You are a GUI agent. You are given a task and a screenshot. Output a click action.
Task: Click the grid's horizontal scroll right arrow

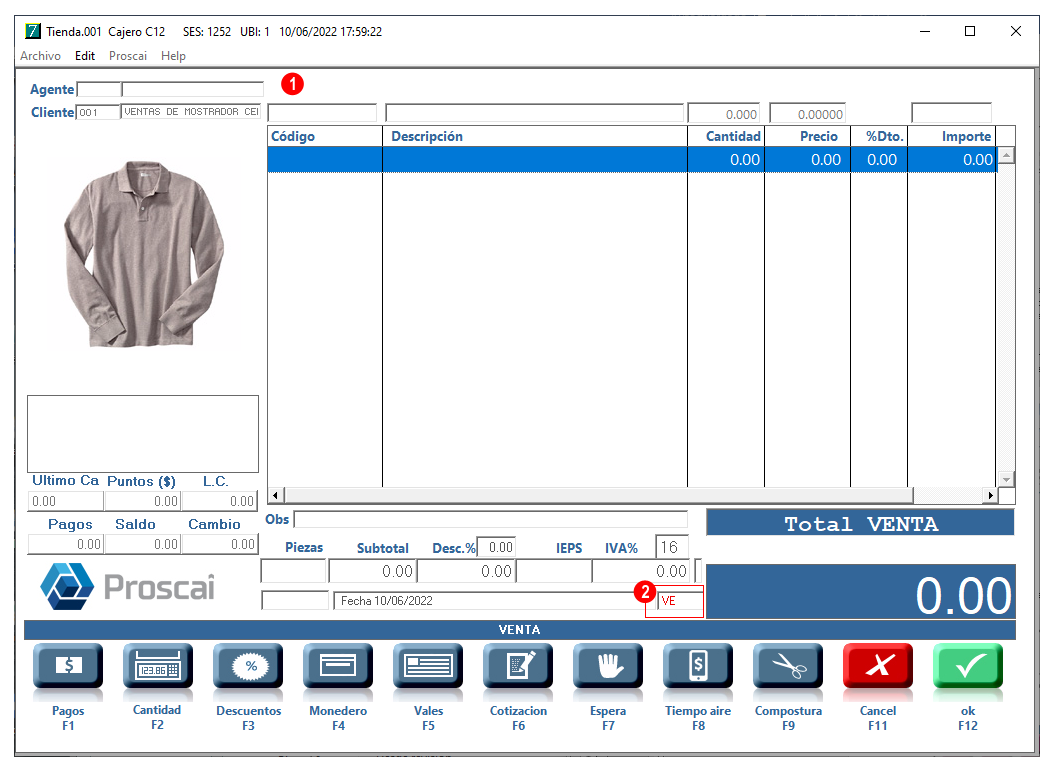990,495
